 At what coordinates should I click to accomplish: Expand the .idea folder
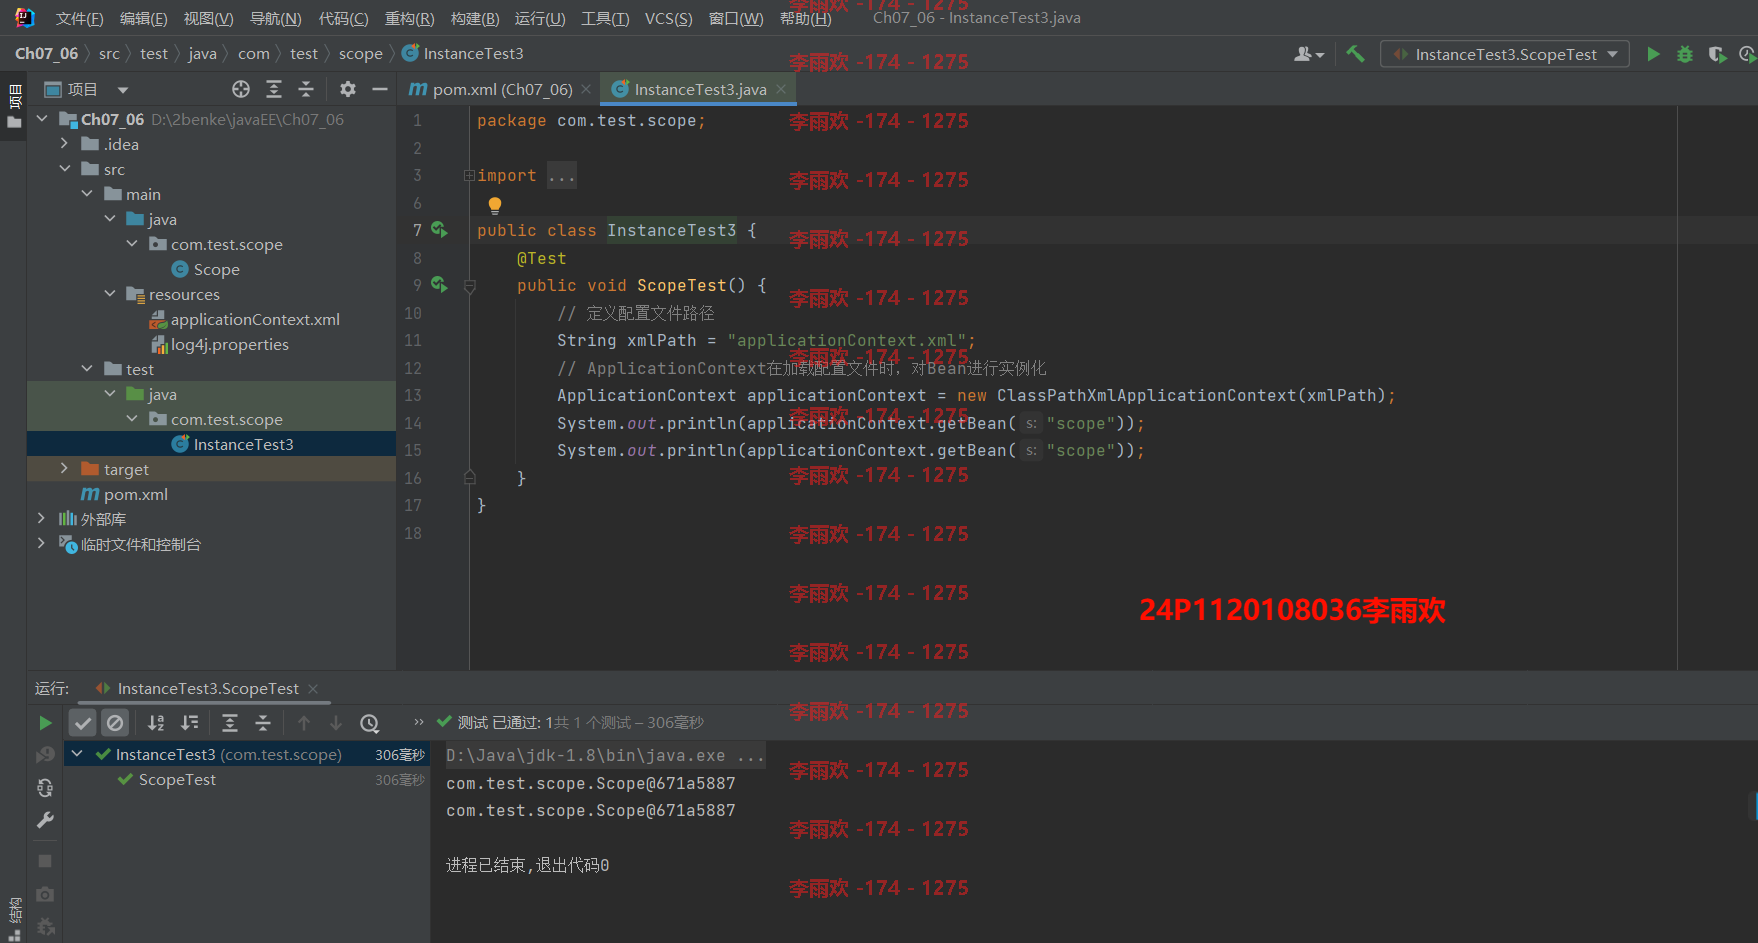pyautogui.click(x=65, y=144)
